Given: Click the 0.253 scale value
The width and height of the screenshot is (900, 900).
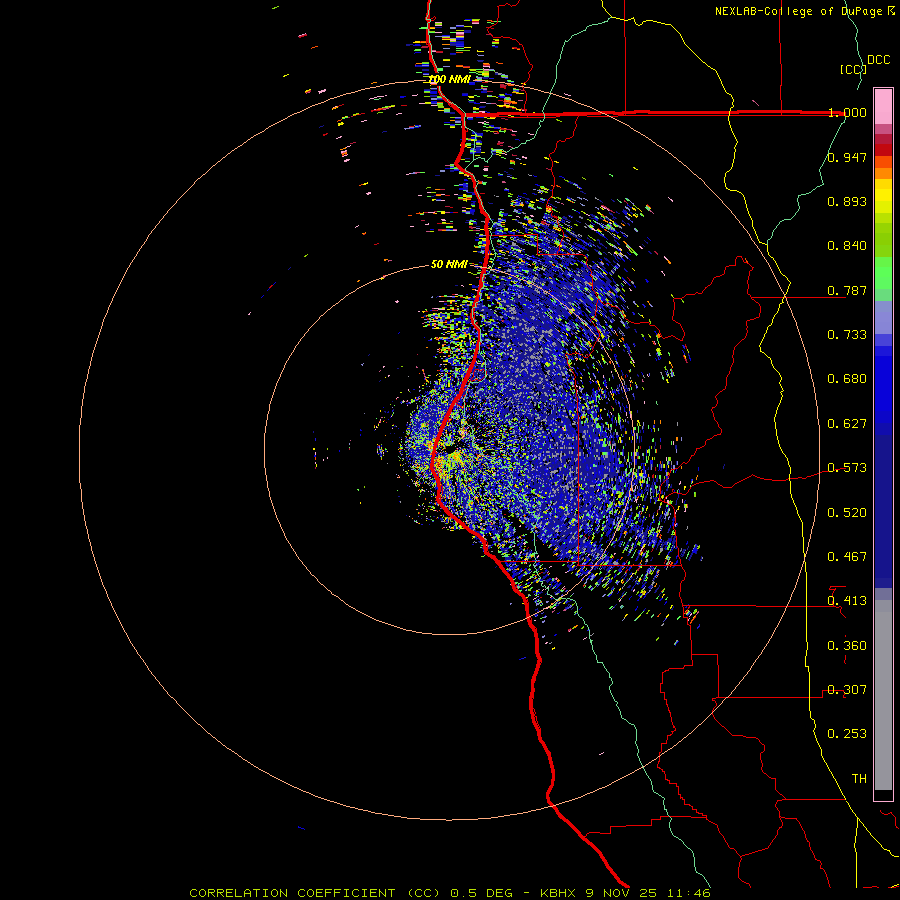Looking at the screenshot, I should click(847, 734).
